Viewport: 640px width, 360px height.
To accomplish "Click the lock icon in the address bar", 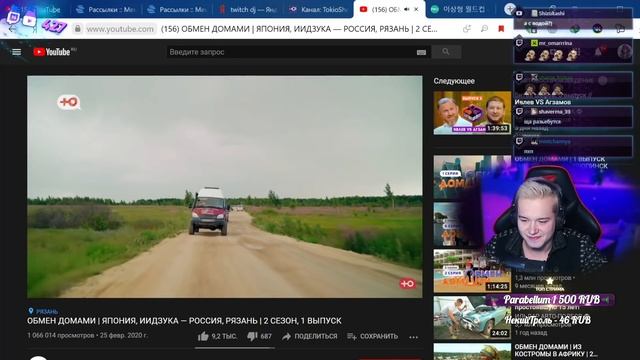I will (78, 29).
